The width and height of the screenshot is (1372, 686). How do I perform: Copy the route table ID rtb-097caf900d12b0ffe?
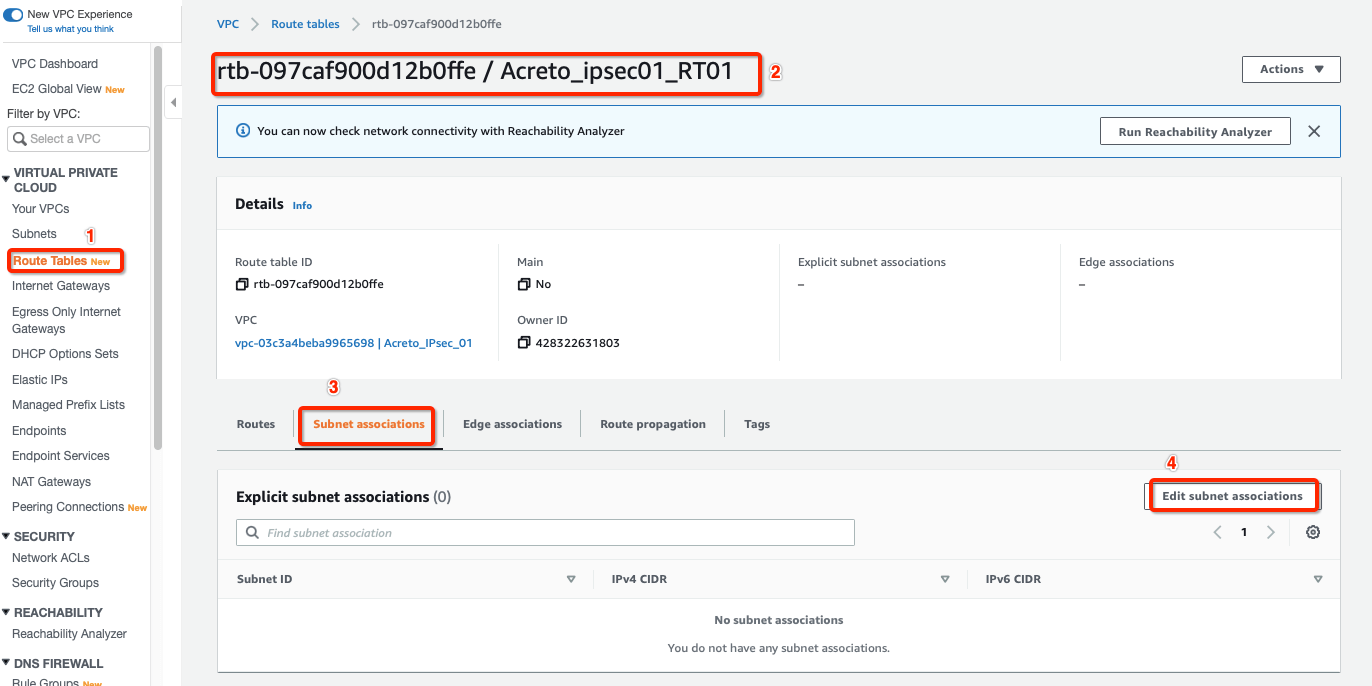coord(241,285)
